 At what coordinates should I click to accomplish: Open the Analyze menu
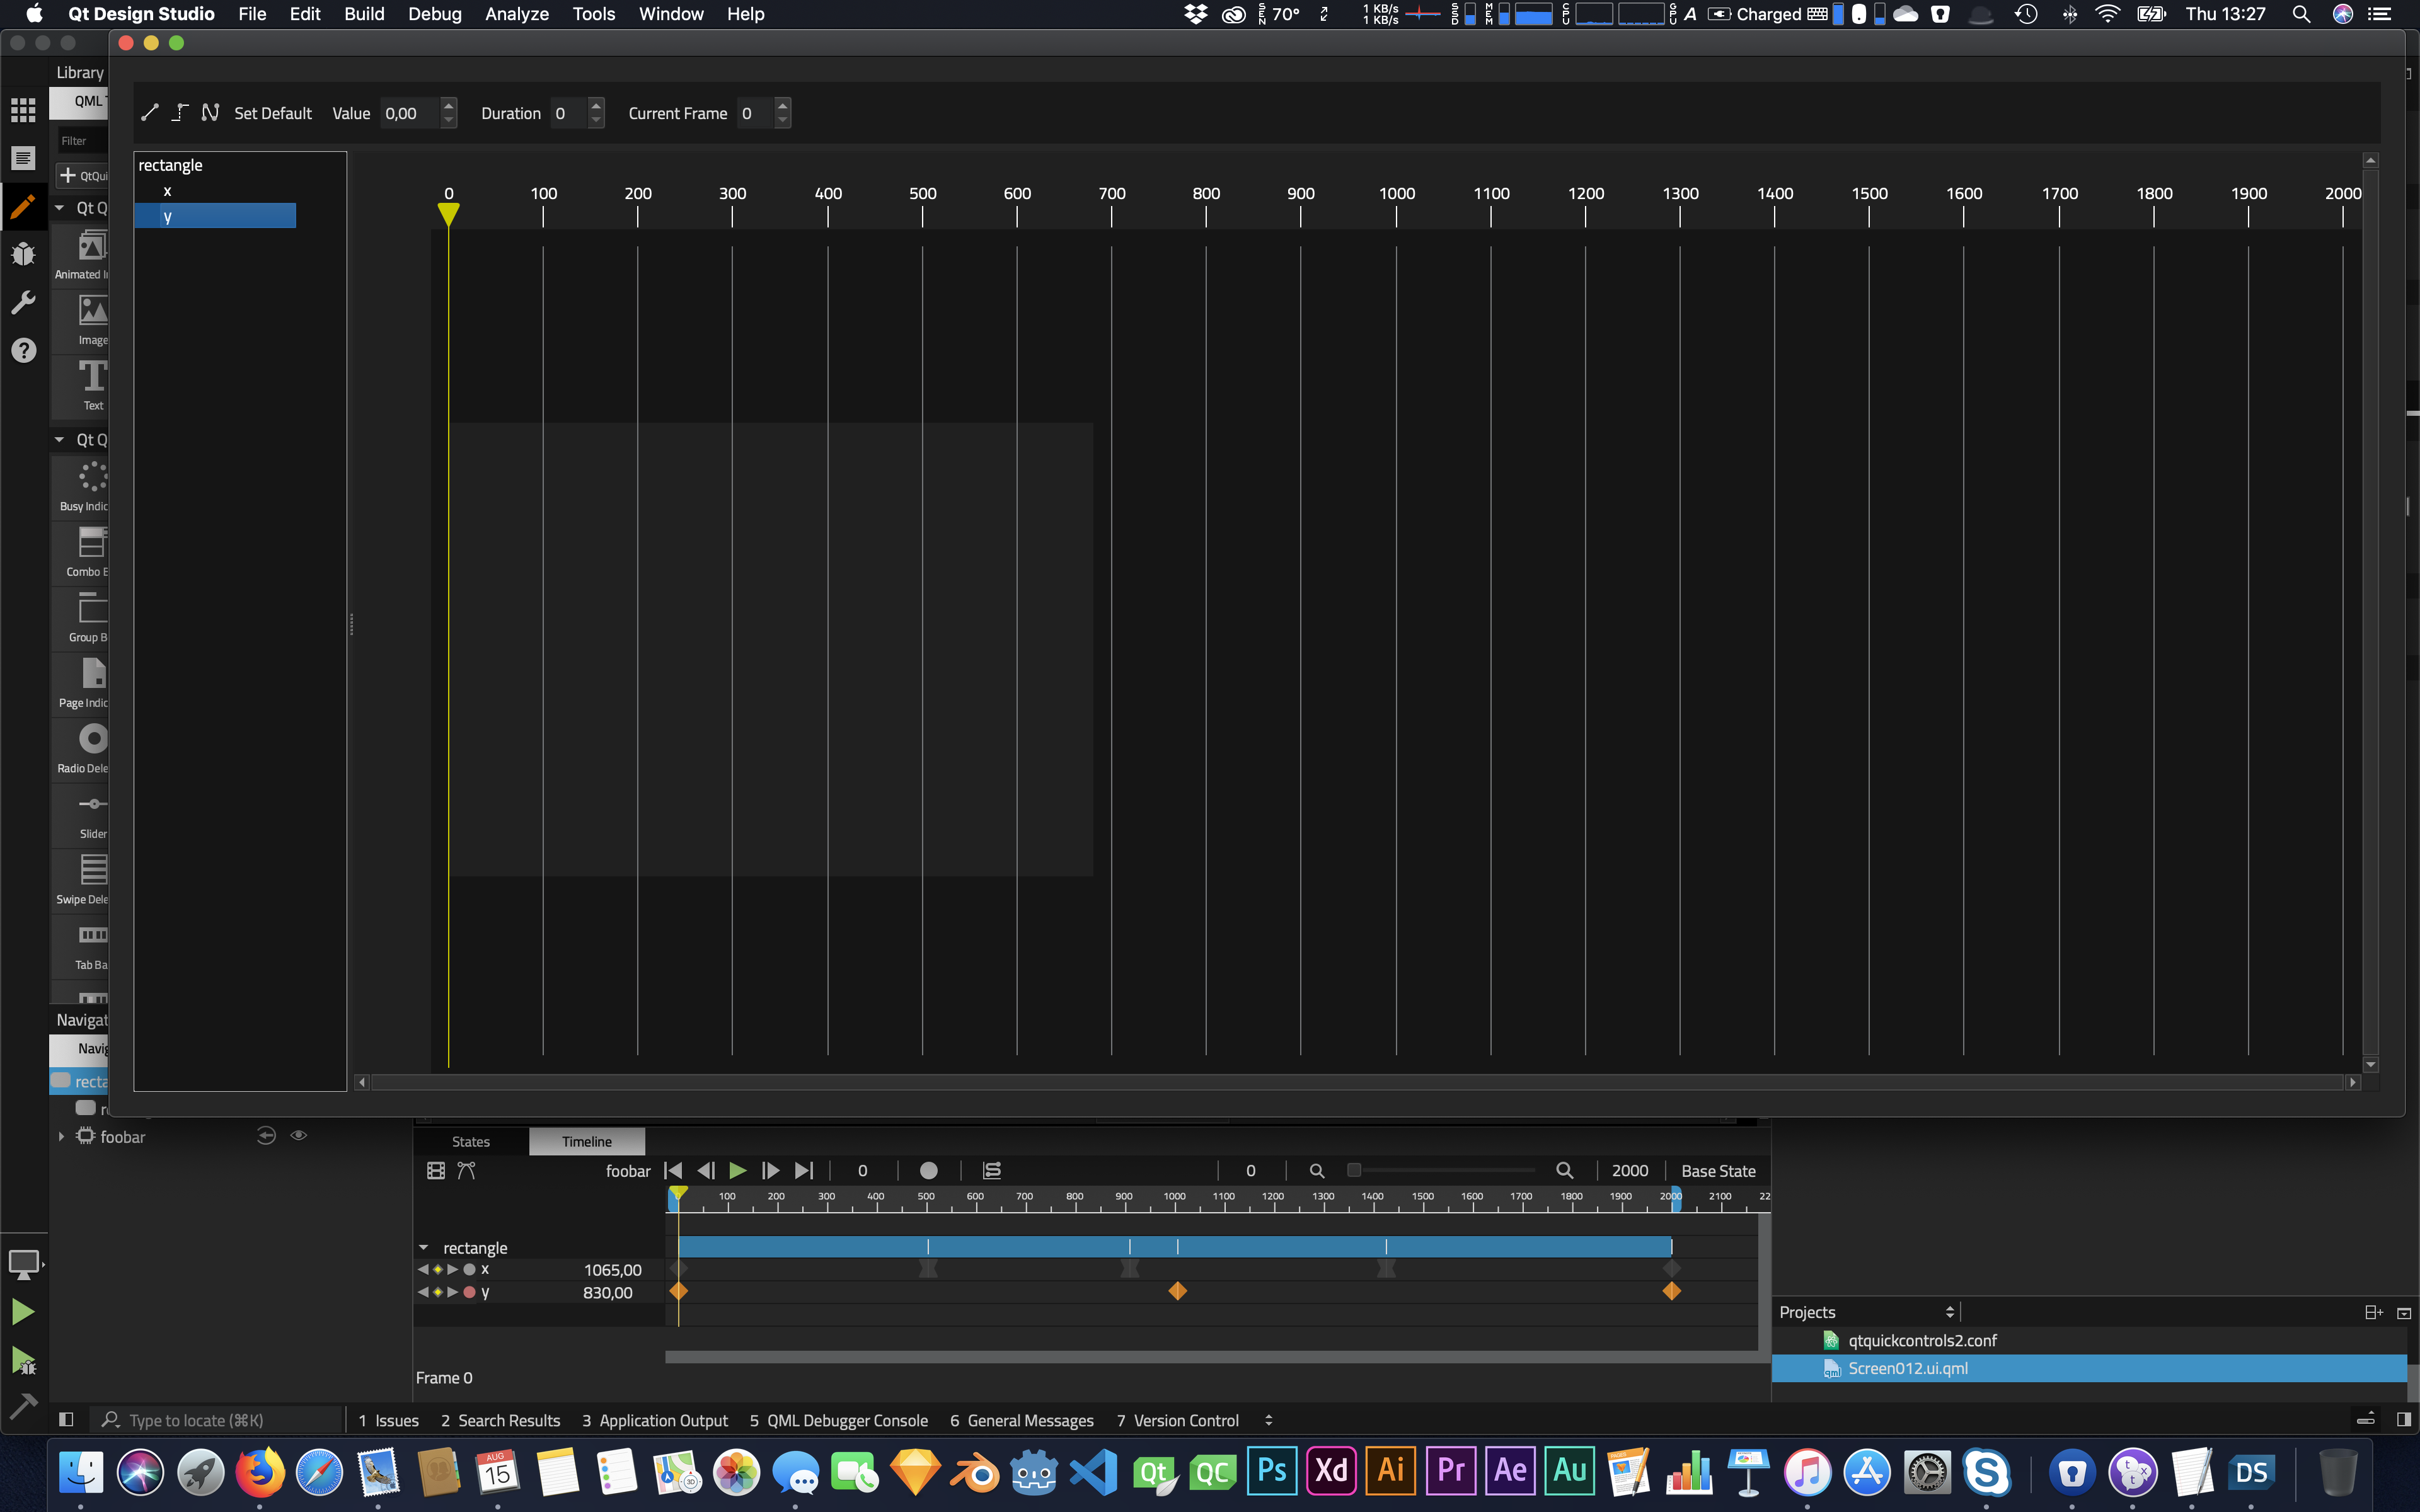click(516, 14)
